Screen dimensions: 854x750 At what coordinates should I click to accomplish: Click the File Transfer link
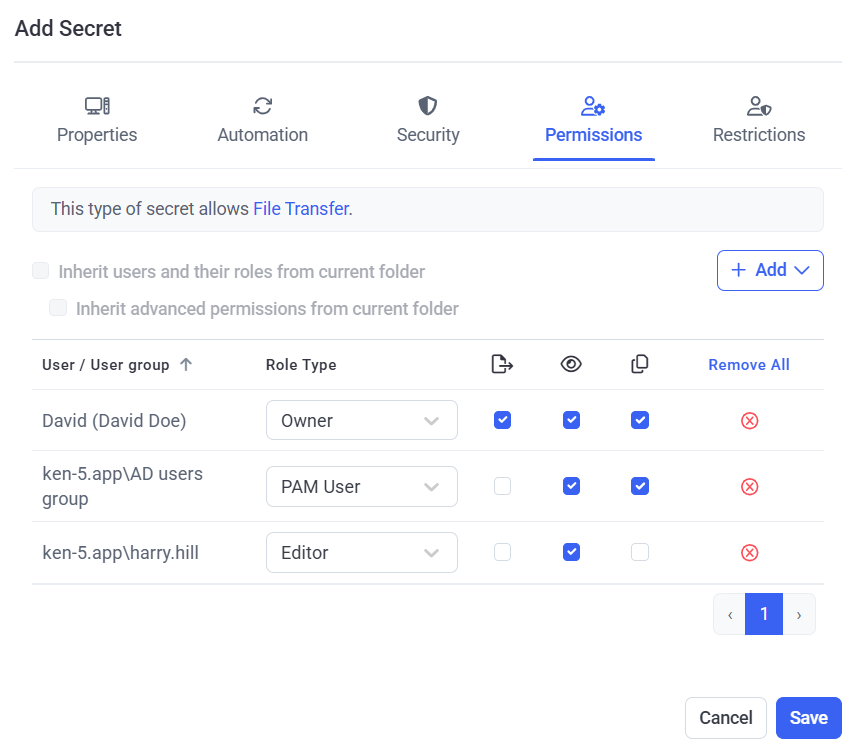pos(301,209)
